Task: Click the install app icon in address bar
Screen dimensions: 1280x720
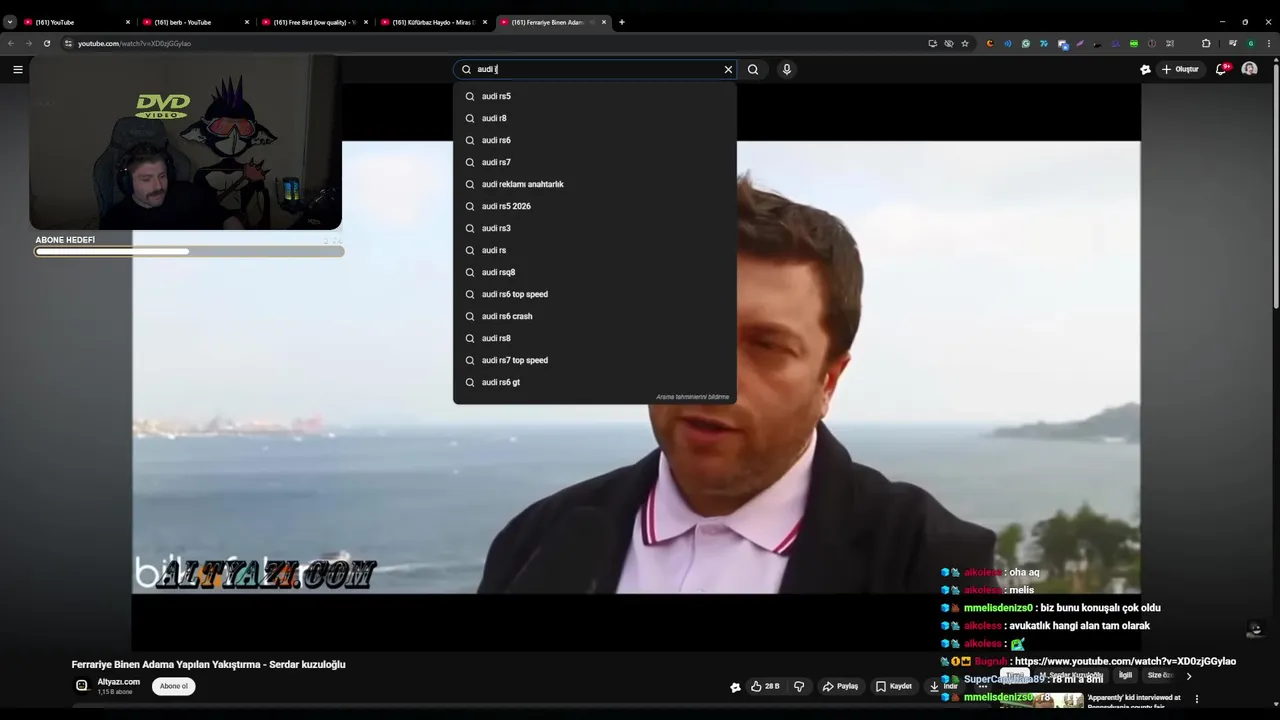Action: (933, 43)
